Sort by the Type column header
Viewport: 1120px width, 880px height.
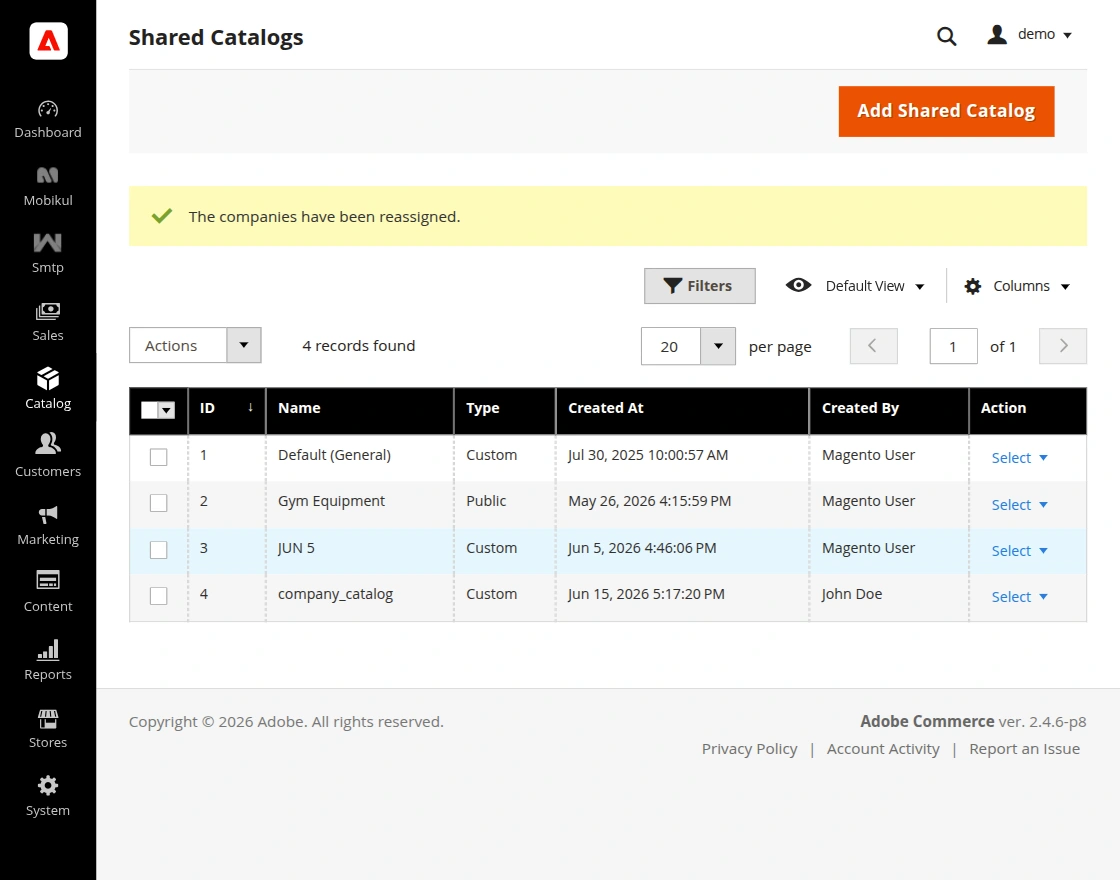(504, 411)
